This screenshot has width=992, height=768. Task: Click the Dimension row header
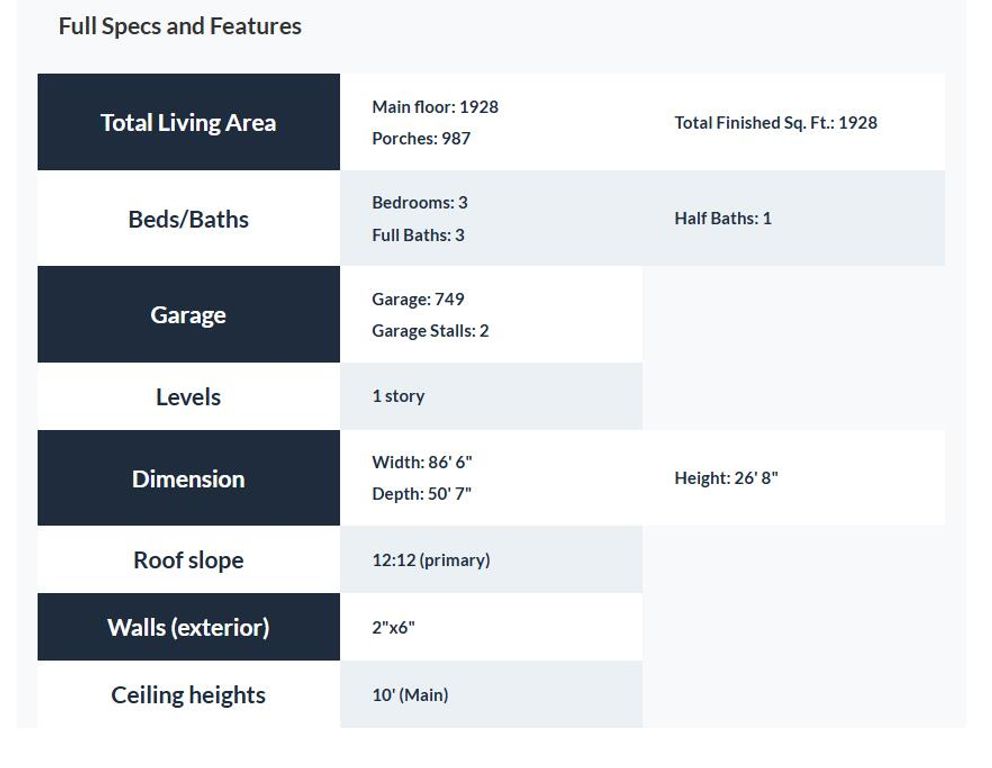pyautogui.click(x=189, y=478)
